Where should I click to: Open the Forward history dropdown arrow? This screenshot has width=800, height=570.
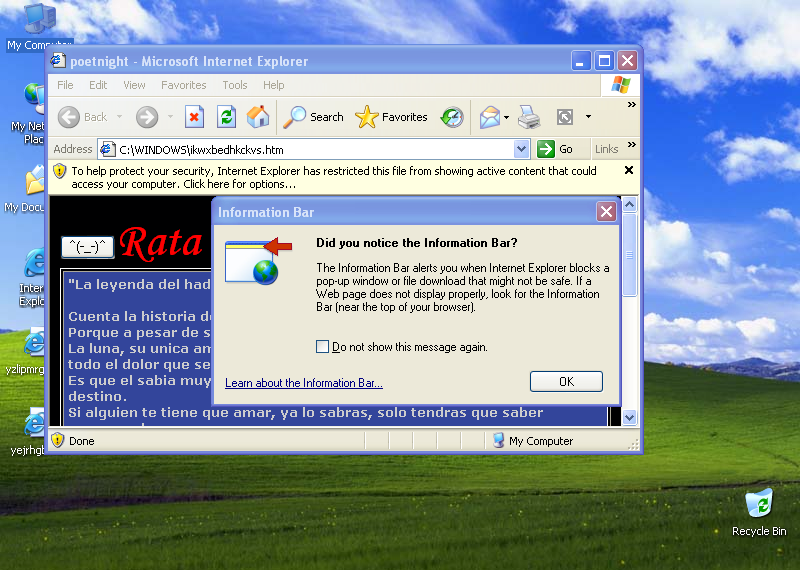170,117
